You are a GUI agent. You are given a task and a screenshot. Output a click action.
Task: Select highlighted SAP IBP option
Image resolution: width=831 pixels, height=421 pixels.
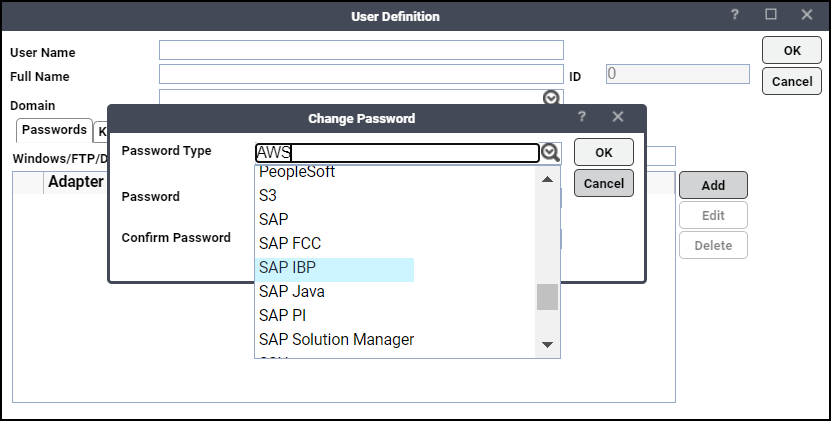click(334, 270)
